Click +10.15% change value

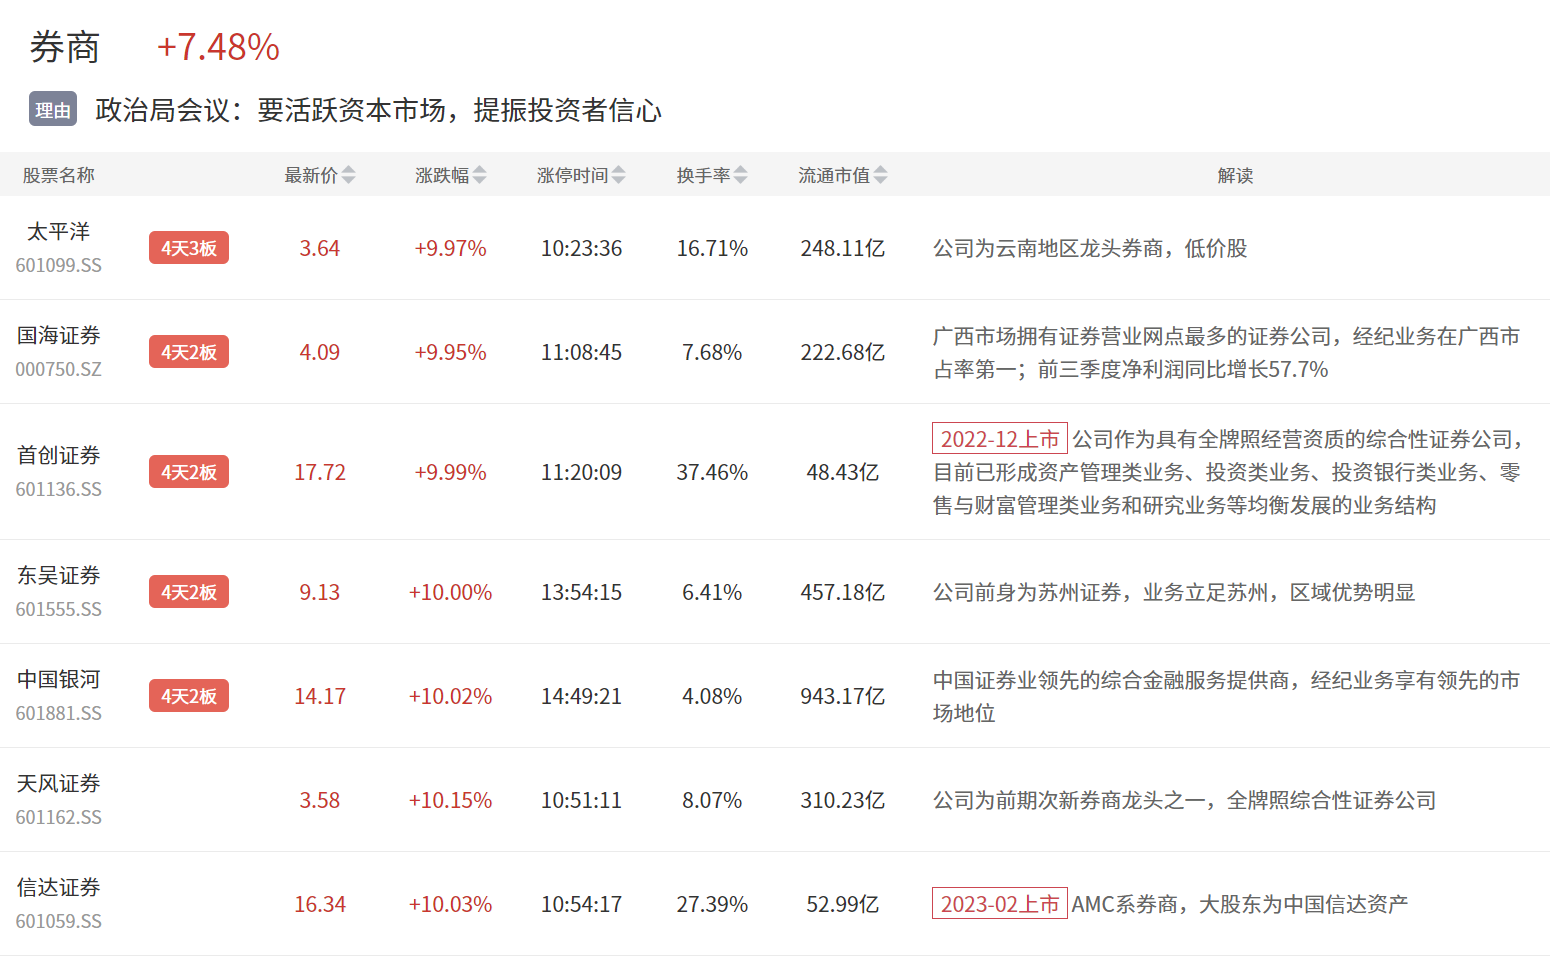(x=450, y=800)
